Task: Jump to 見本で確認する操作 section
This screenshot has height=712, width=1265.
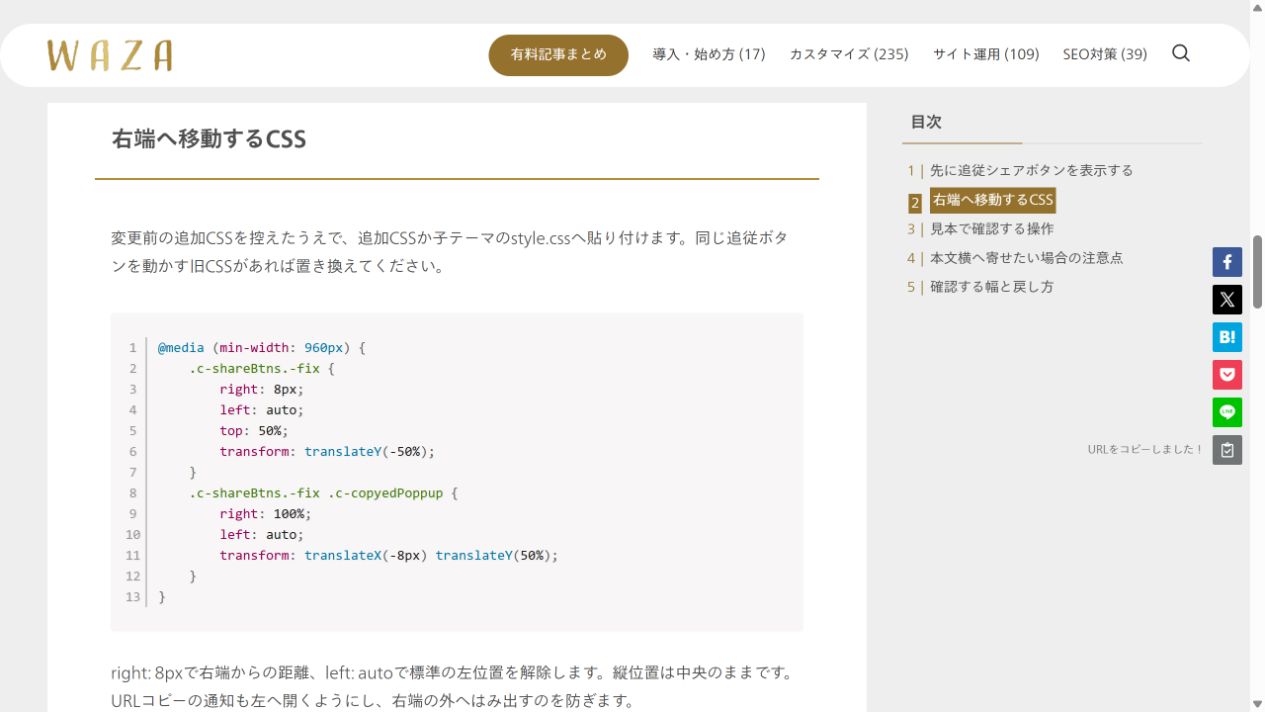Action: (992, 229)
